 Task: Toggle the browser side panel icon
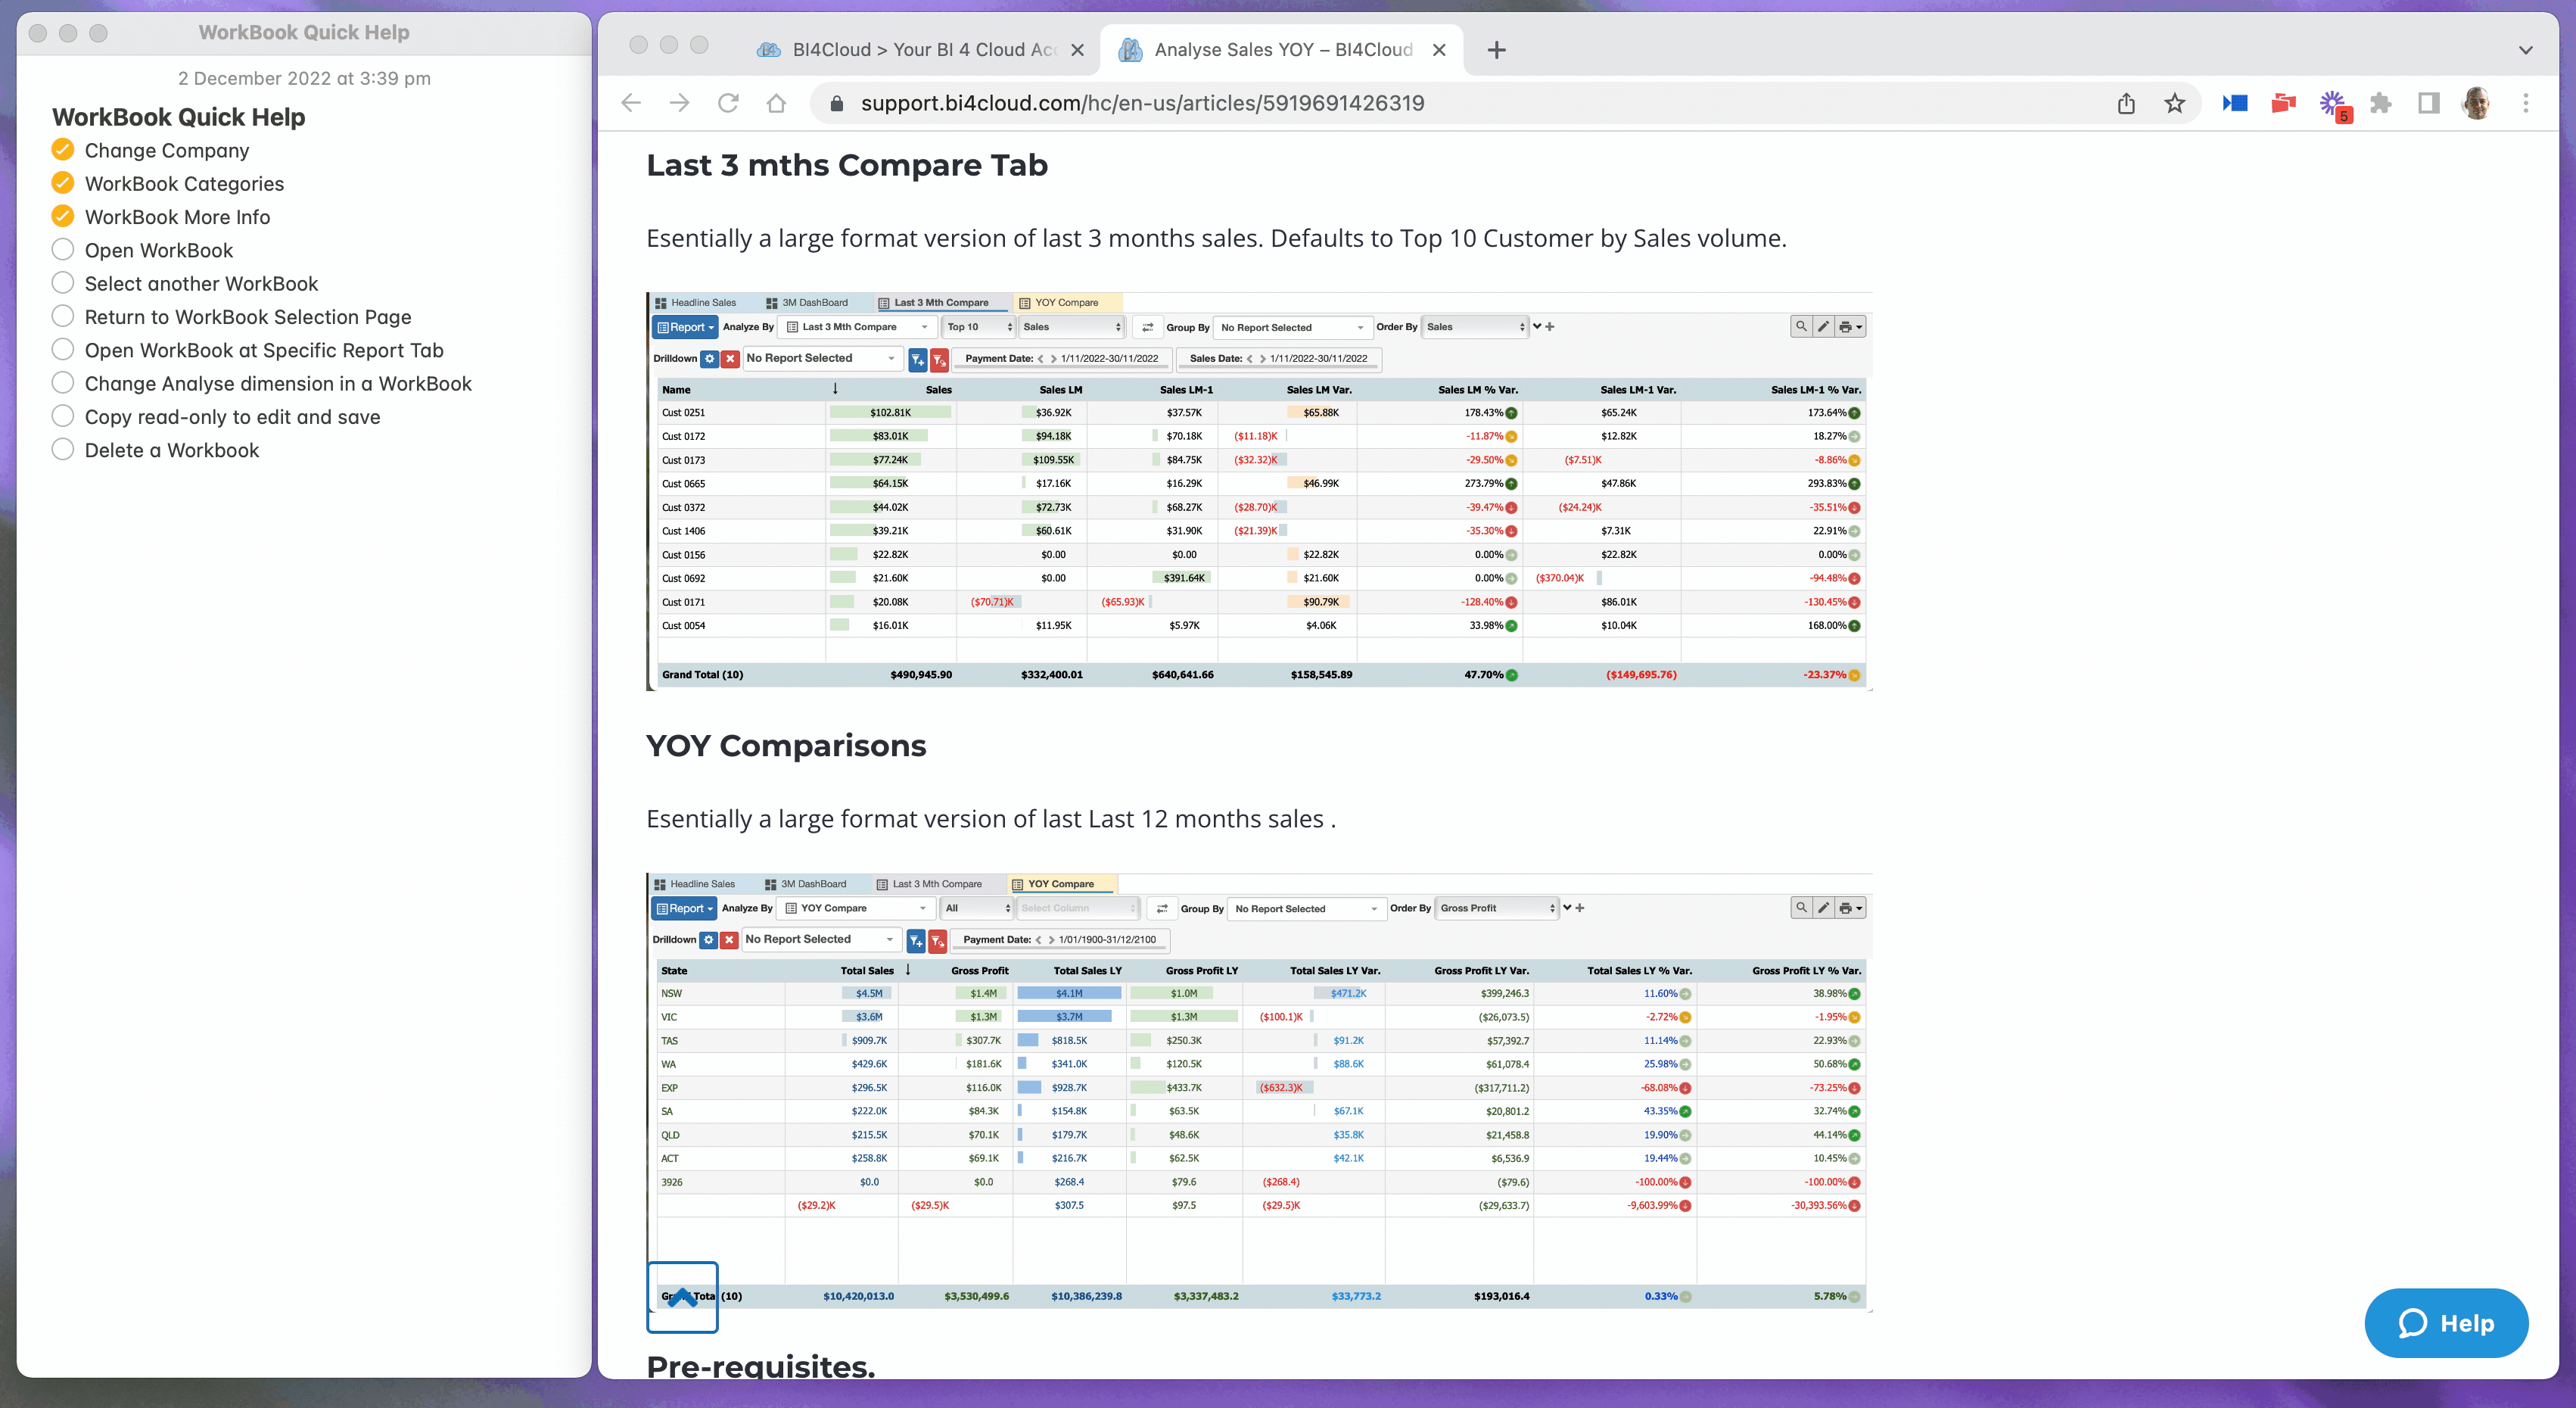(x=2428, y=103)
